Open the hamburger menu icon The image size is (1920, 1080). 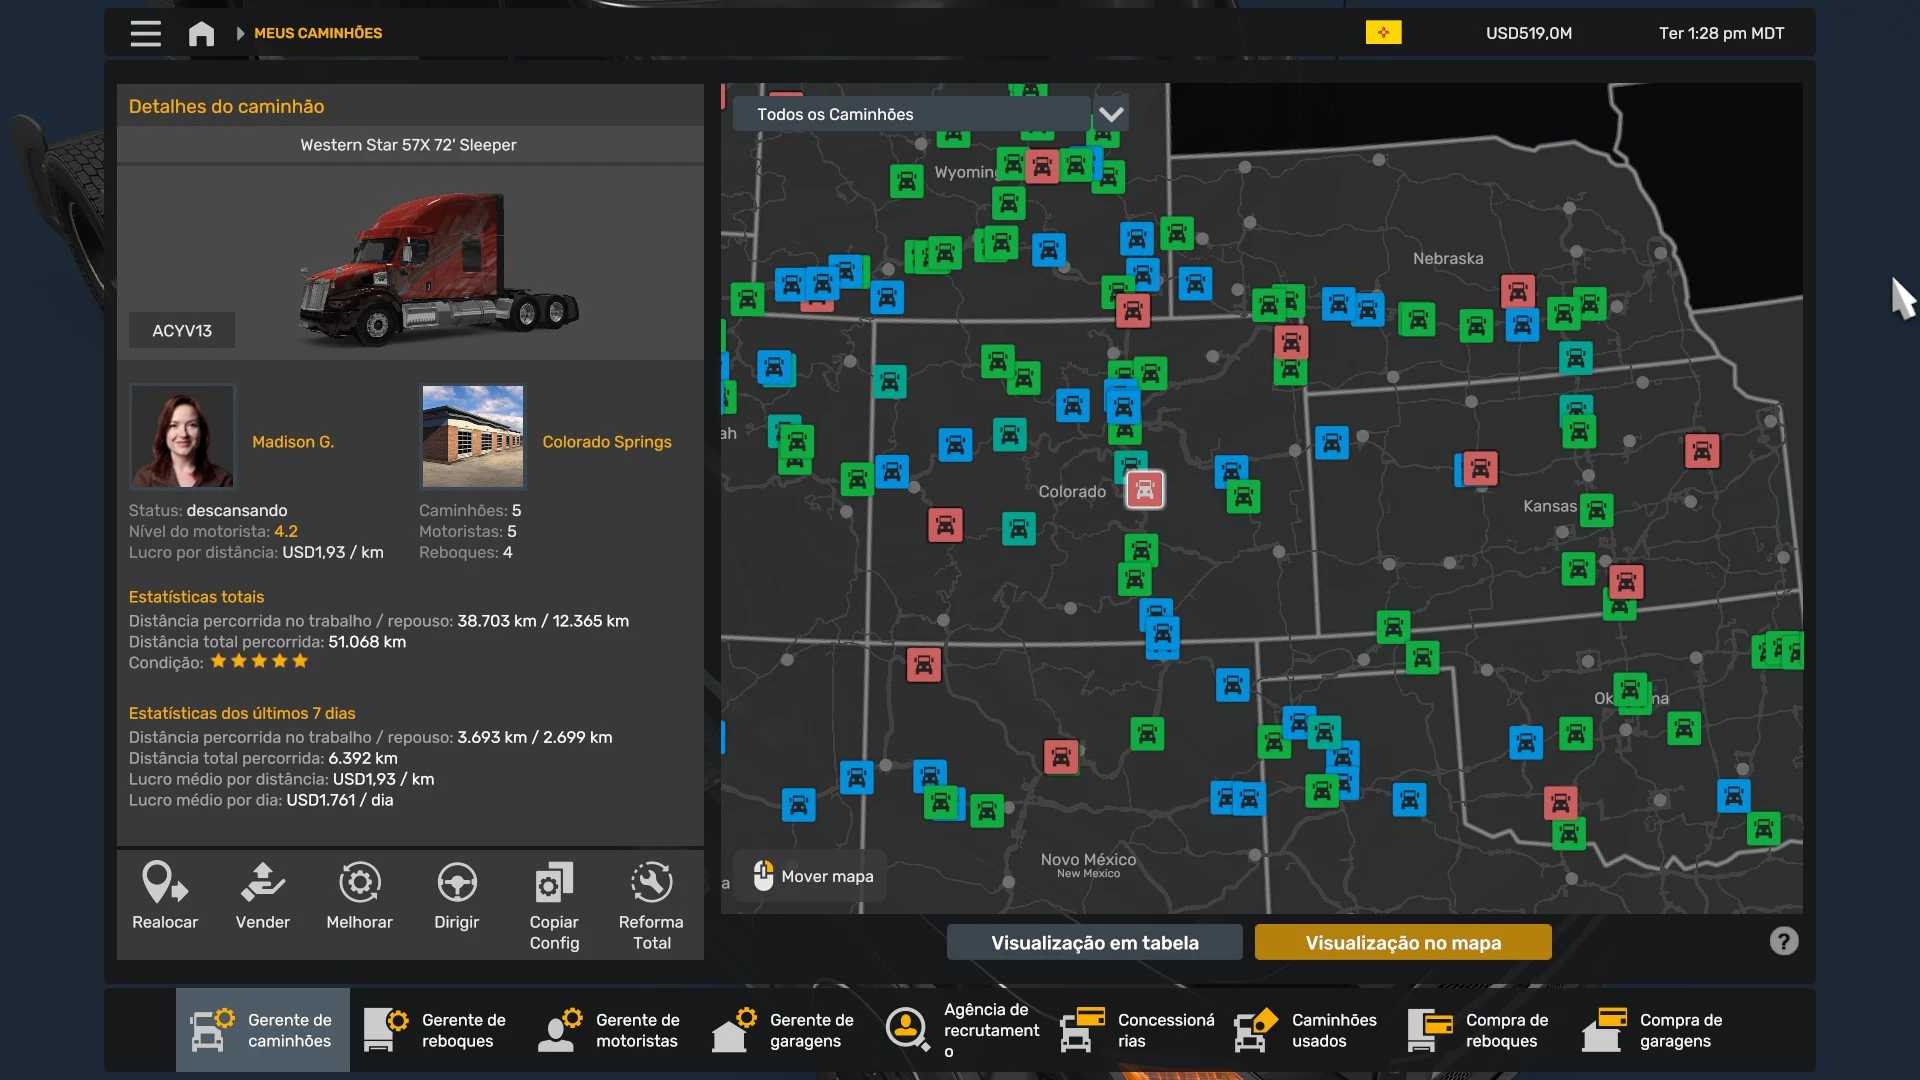pos(145,34)
